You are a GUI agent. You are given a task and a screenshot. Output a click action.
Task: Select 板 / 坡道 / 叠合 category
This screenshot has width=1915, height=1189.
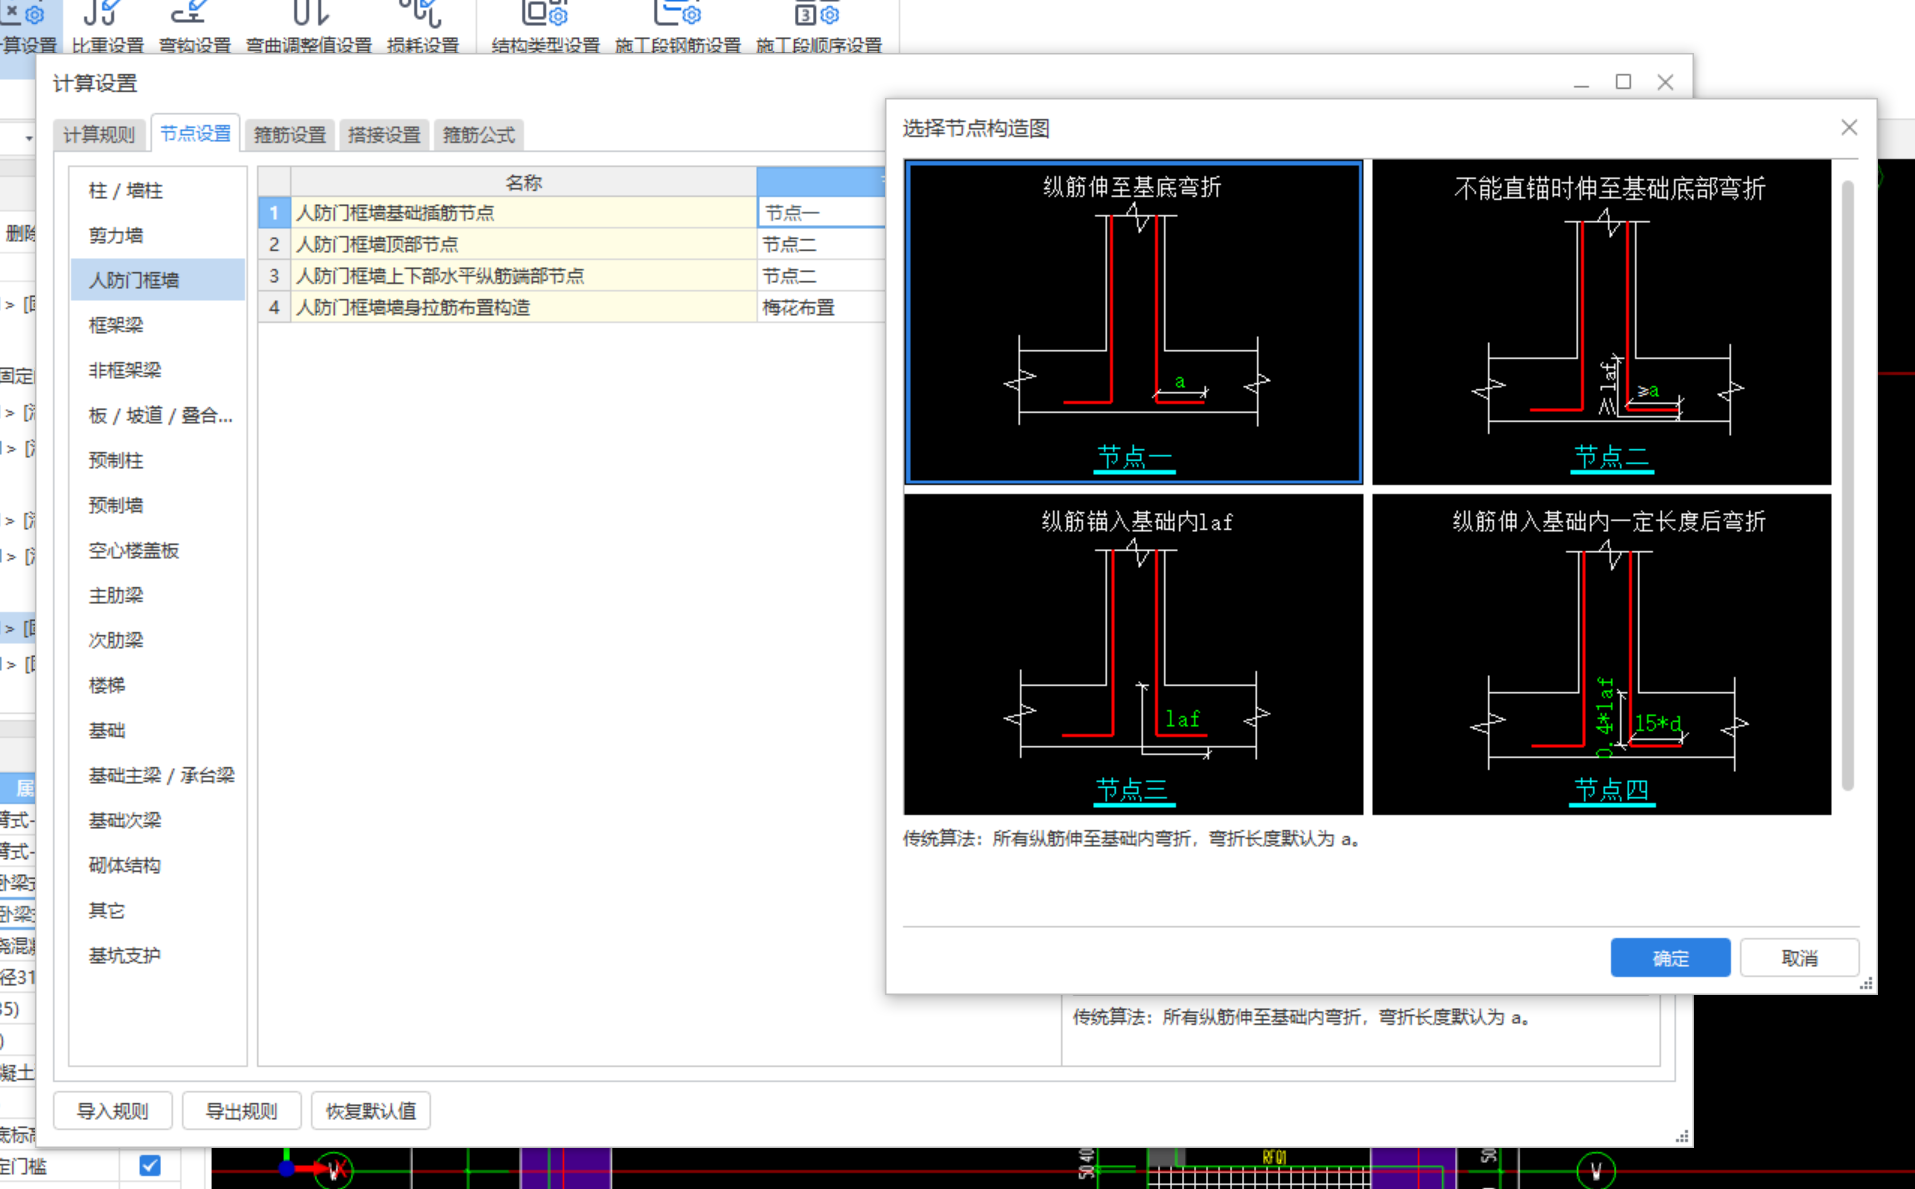158,415
